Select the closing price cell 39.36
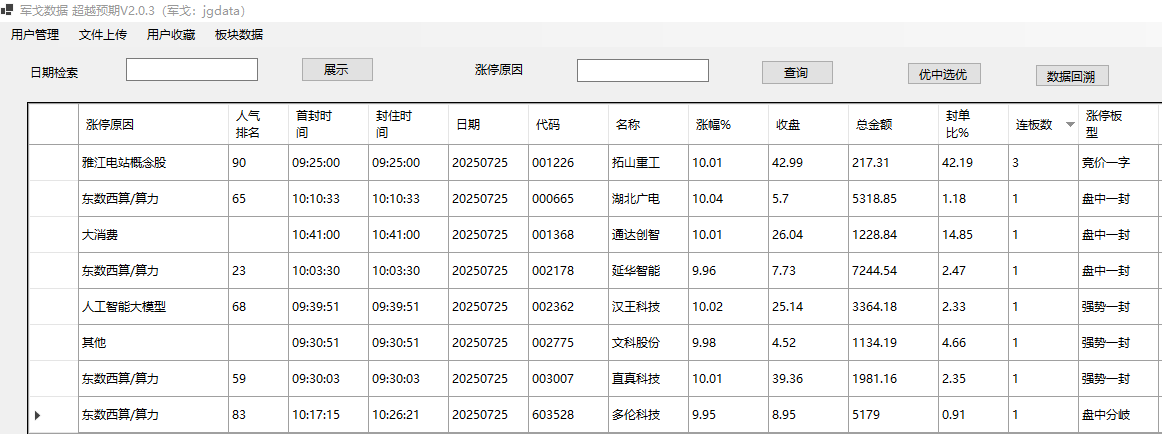Viewport: 1162px width, 434px height. (x=808, y=379)
